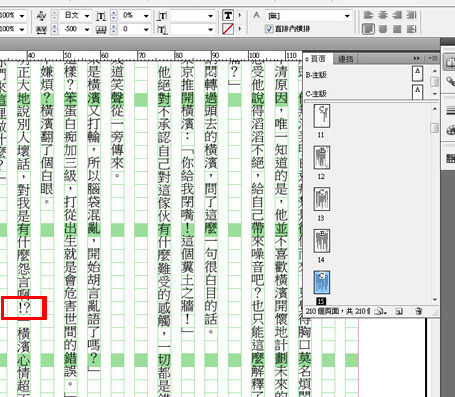
Task: Click the mojikumi after-character icon in the lower row
Action: click(x=162, y=30)
